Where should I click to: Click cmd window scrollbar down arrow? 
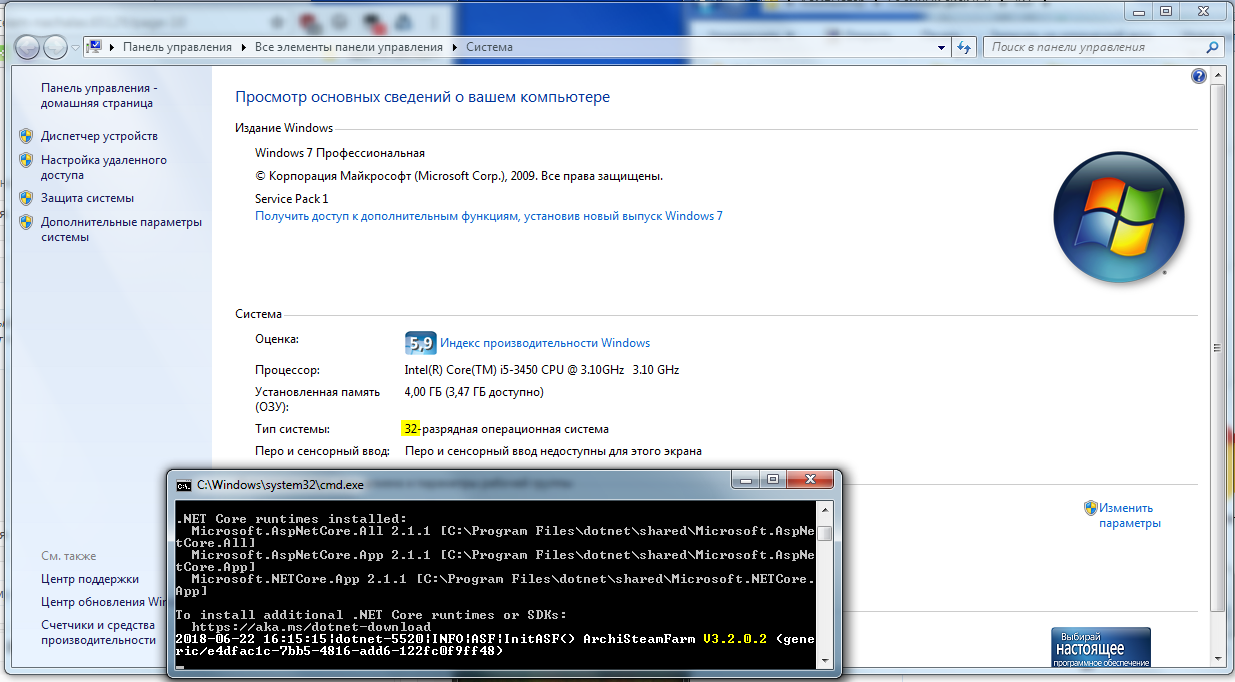pos(824,660)
